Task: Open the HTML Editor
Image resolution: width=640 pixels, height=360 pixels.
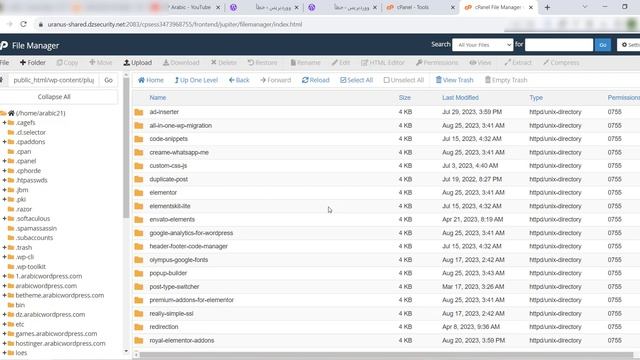Action: tap(383, 62)
